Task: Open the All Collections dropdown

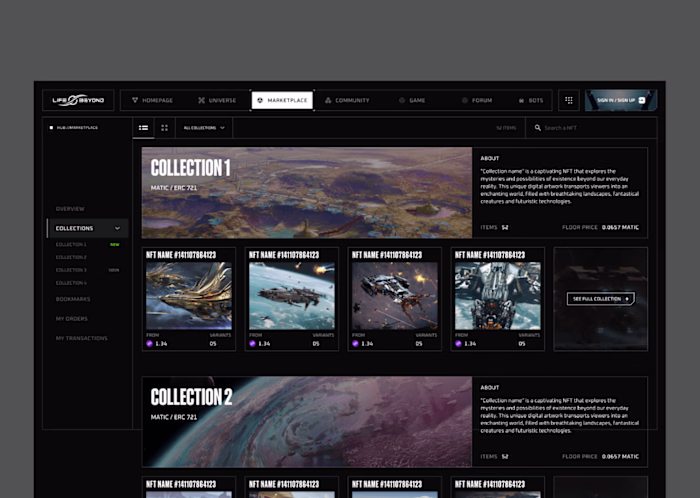Action: point(204,128)
